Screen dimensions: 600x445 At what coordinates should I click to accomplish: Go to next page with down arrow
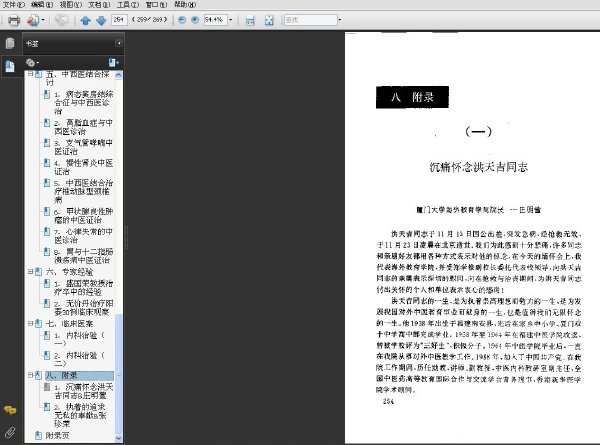(101, 20)
